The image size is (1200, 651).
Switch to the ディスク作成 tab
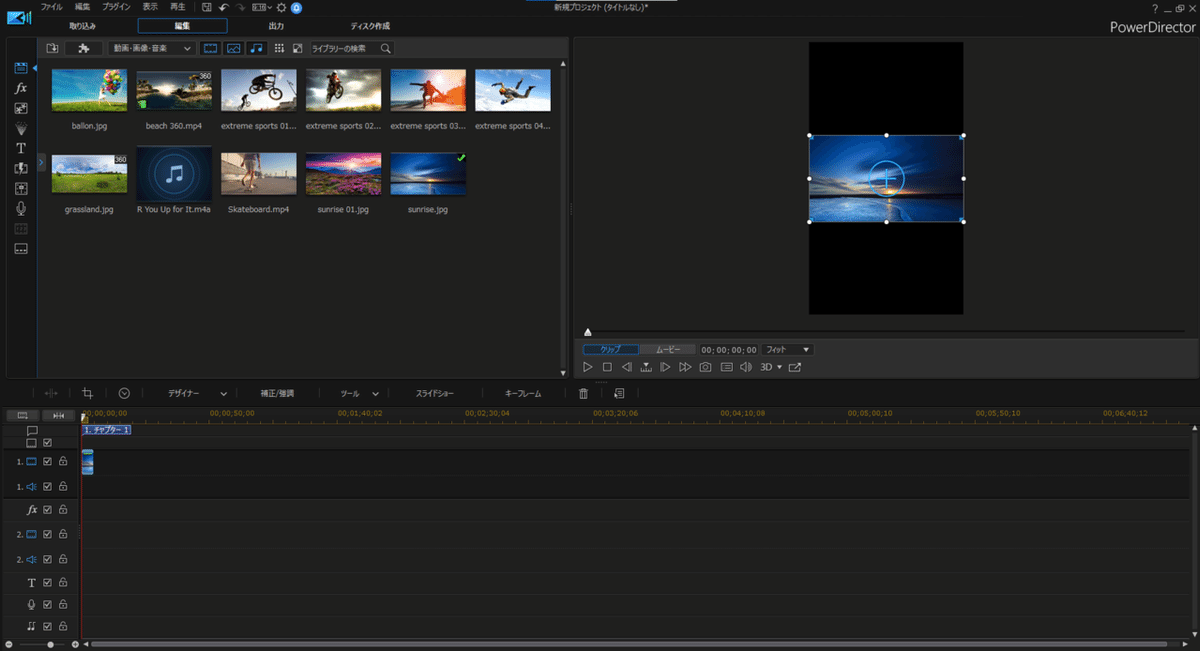pos(370,26)
